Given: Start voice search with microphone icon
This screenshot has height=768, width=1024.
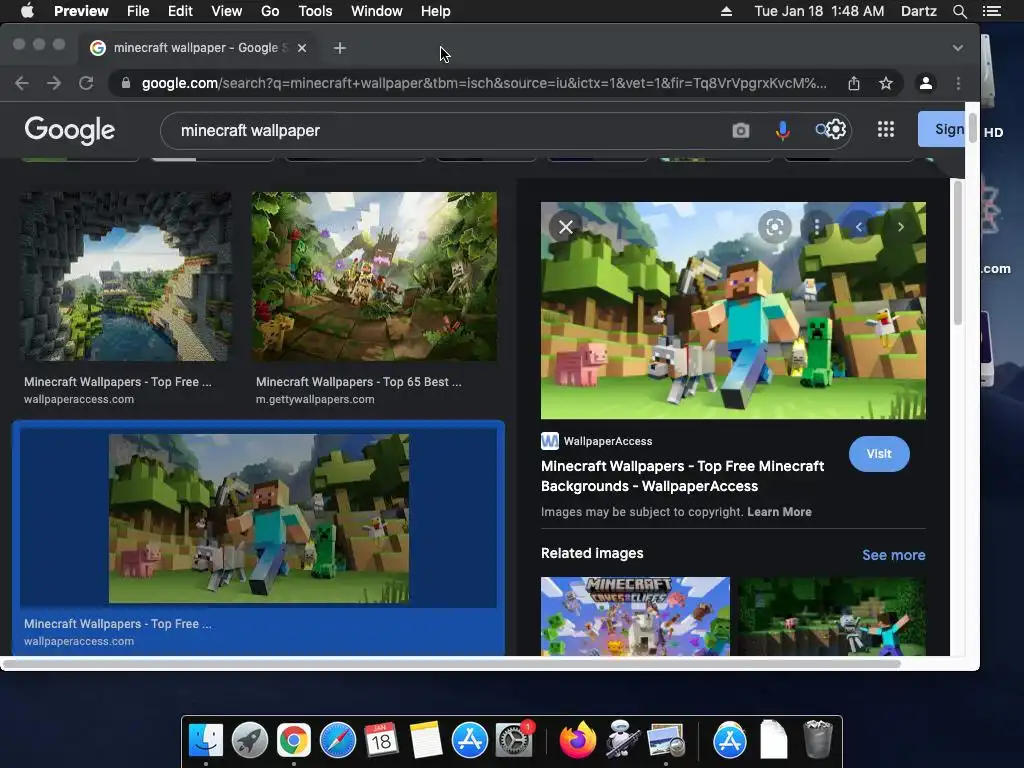Looking at the screenshot, I should click(782, 131).
